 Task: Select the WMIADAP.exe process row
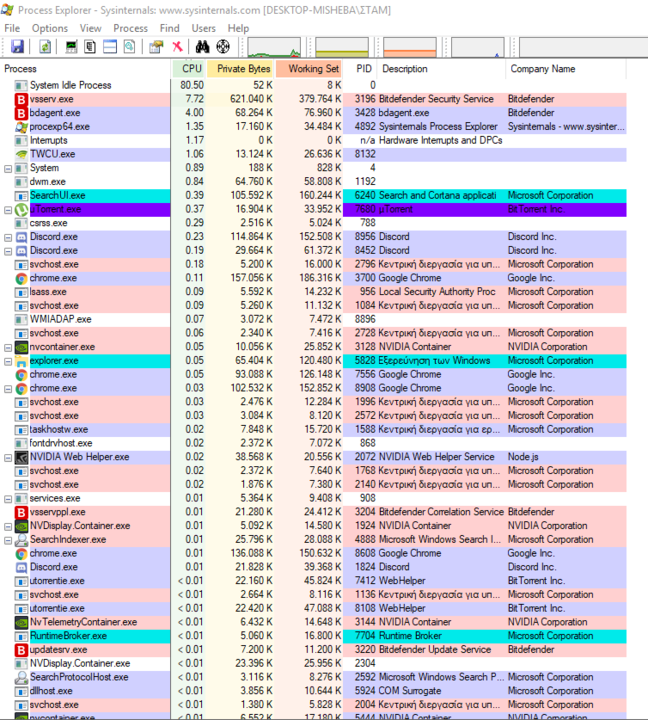click(x=314, y=320)
